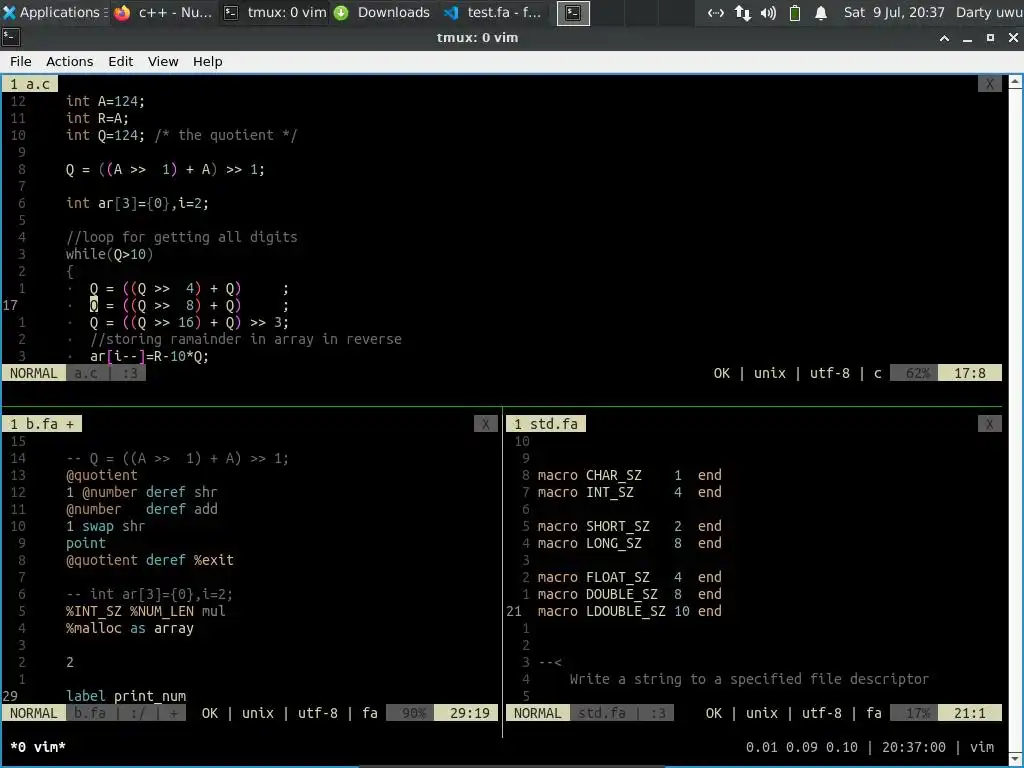Click 'macro LONG_SZ' line in std.fa

click(630, 543)
